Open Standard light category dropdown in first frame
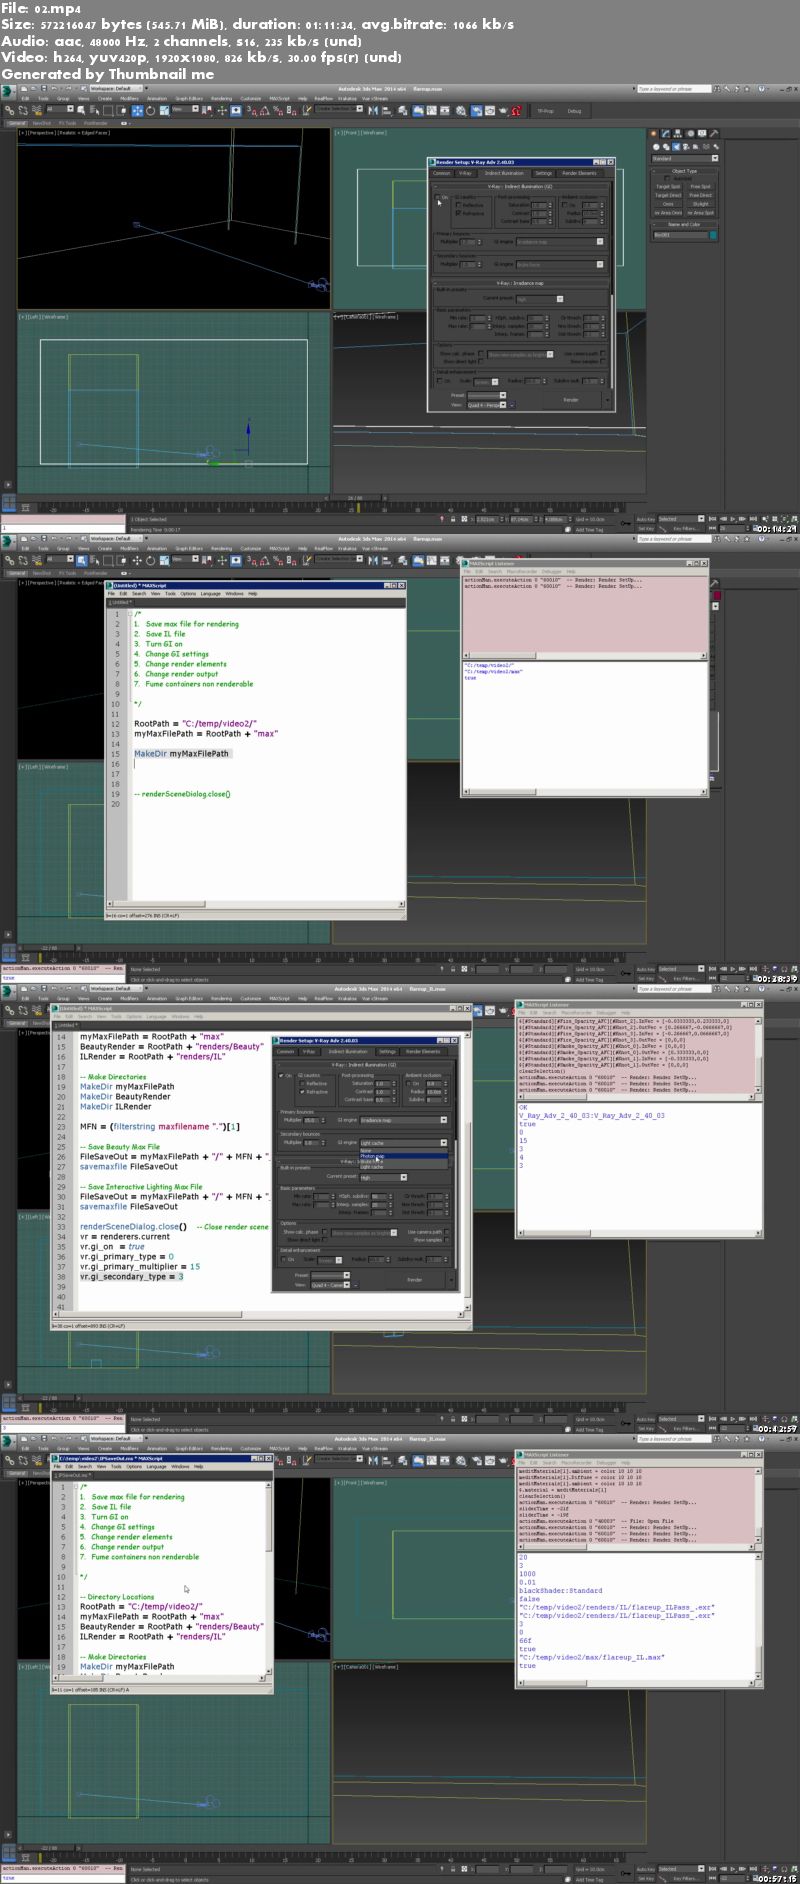 pyautogui.click(x=685, y=158)
